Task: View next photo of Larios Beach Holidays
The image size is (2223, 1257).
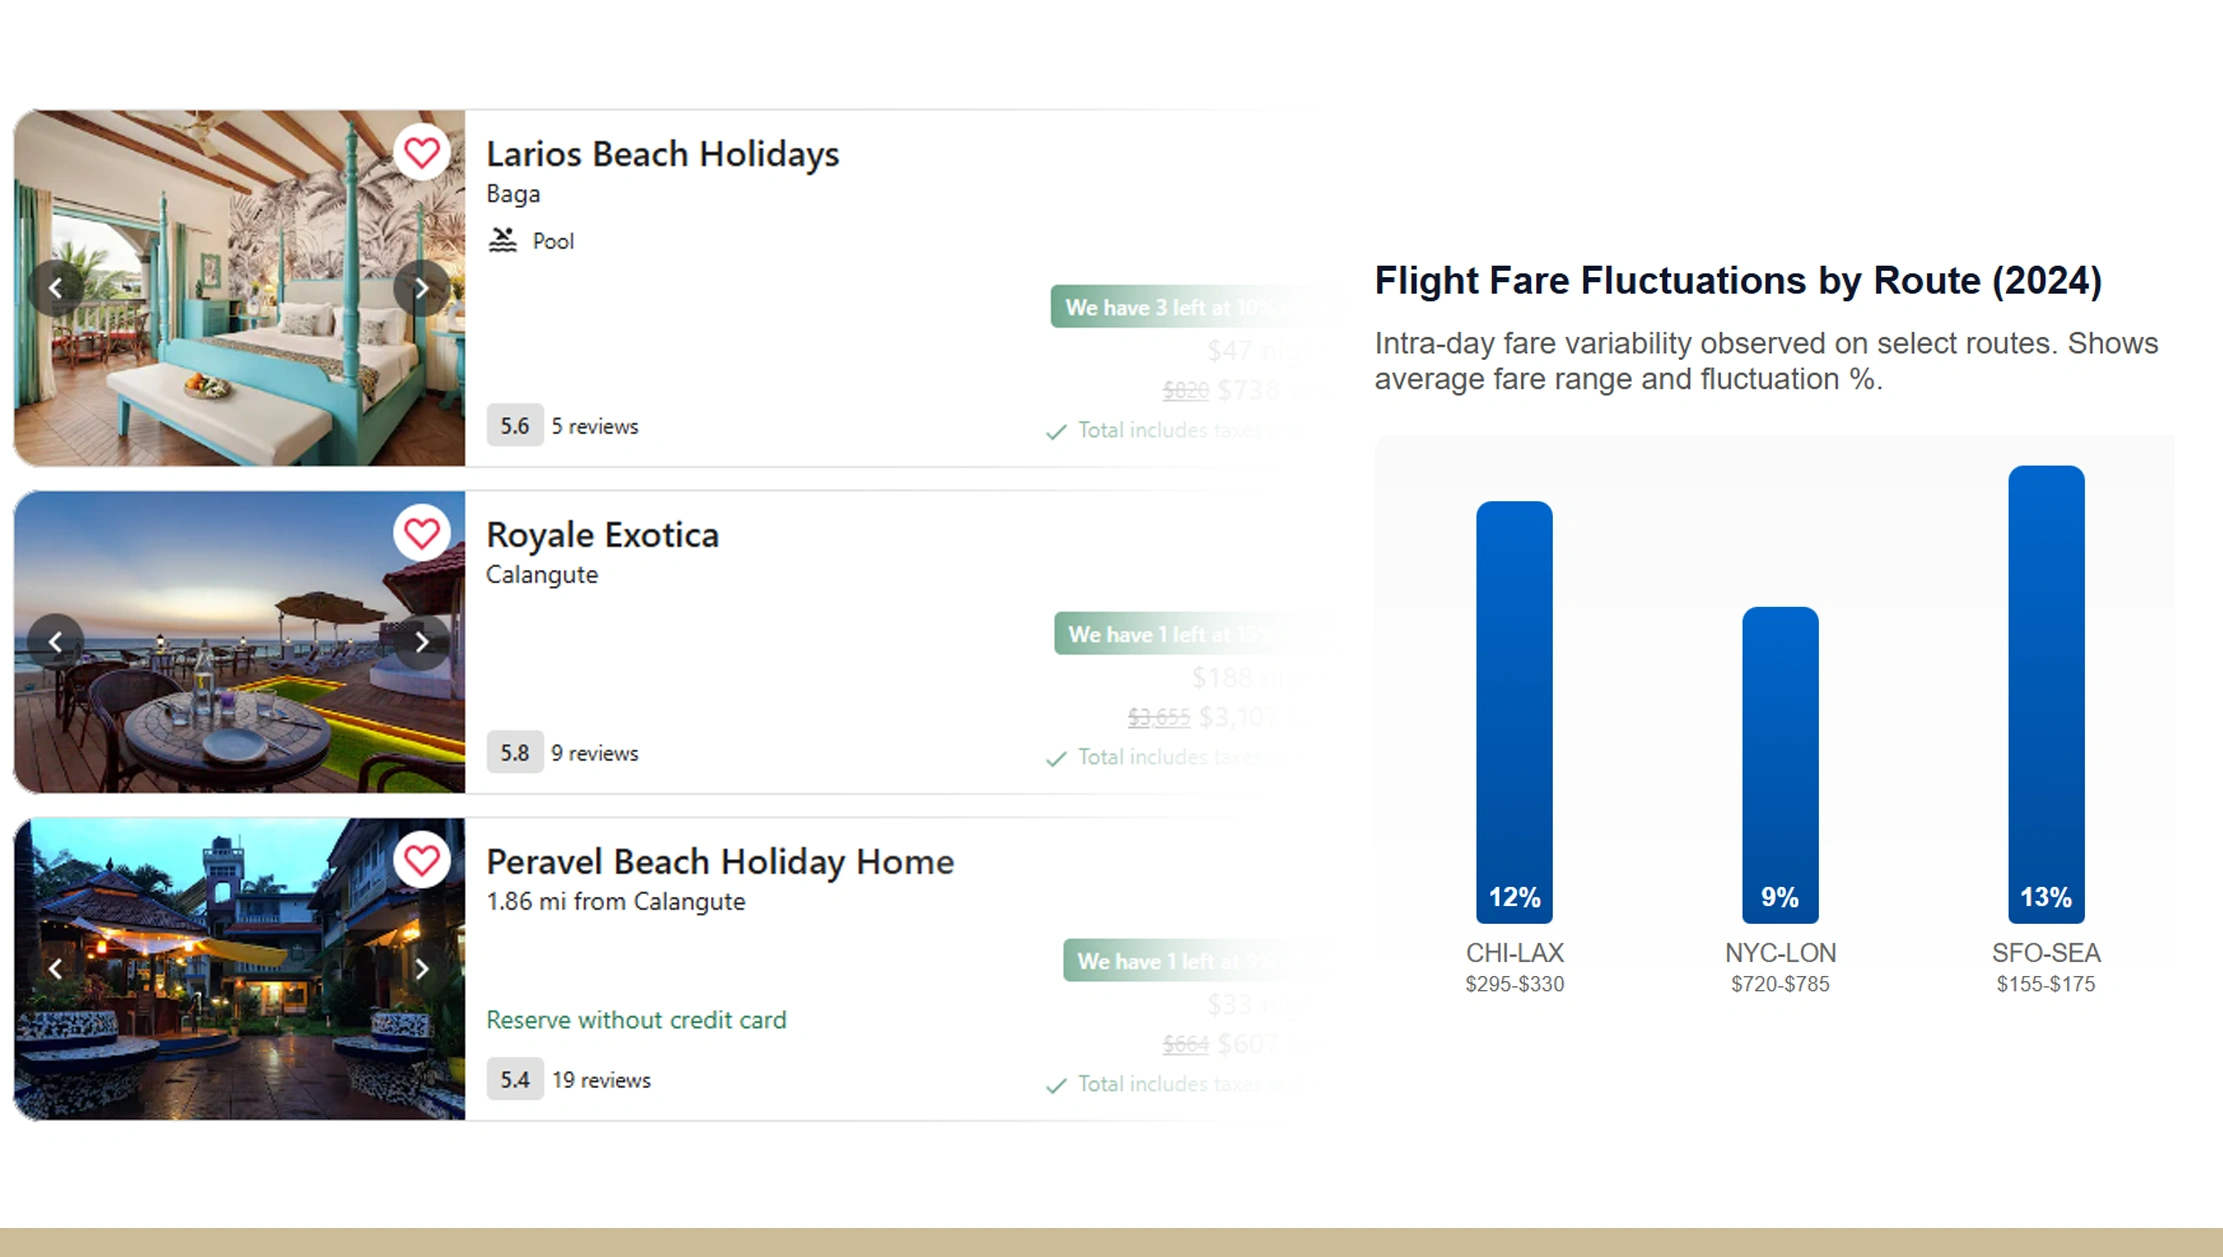Action: click(x=422, y=288)
